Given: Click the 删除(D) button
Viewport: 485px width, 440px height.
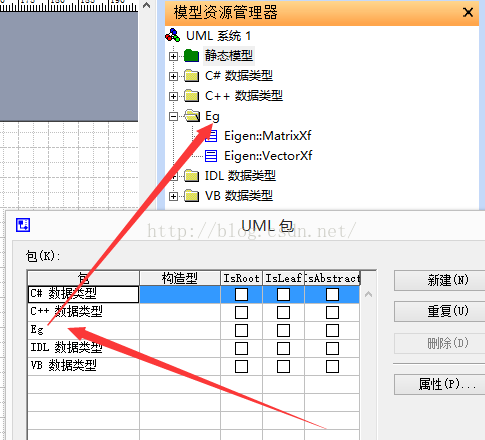Looking at the screenshot, I should [439, 343].
